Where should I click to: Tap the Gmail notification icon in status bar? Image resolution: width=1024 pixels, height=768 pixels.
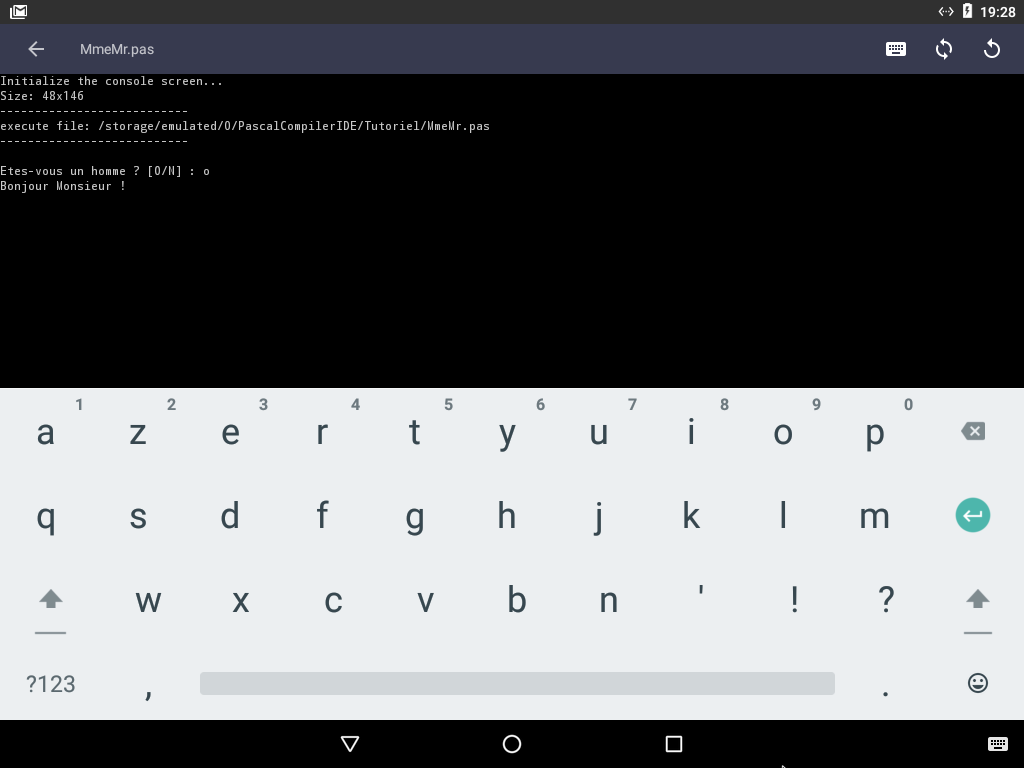pos(18,12)
